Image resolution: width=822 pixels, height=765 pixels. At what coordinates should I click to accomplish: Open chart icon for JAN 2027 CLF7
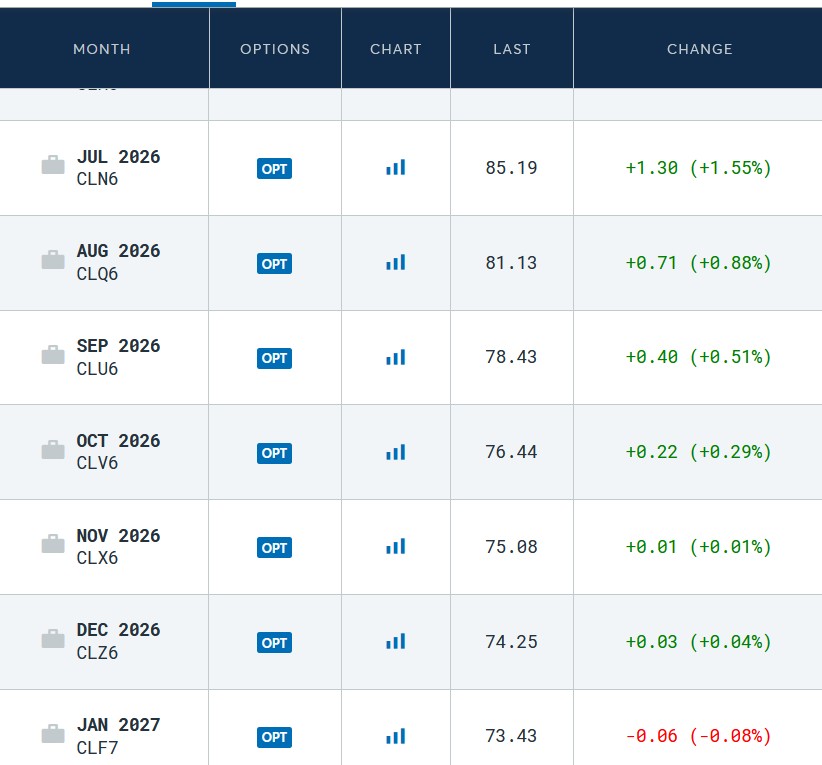[x=396, y=736]
